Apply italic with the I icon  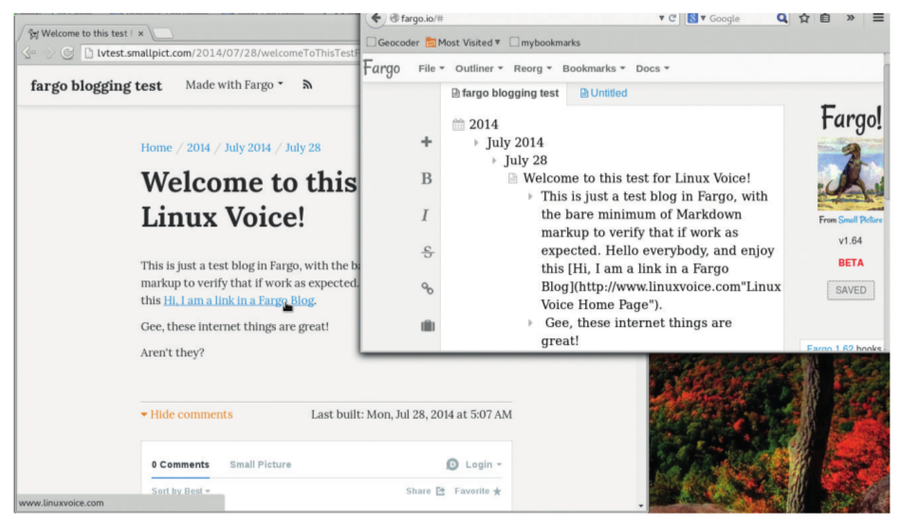click(425, 215)
